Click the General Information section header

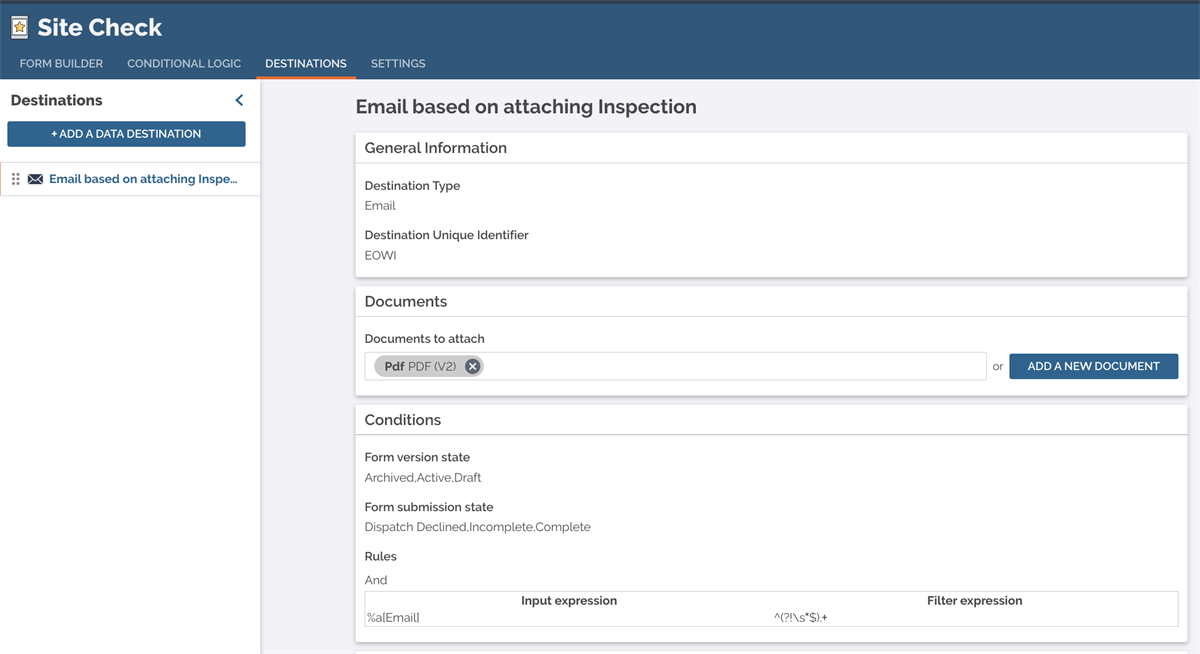point(435,148)
